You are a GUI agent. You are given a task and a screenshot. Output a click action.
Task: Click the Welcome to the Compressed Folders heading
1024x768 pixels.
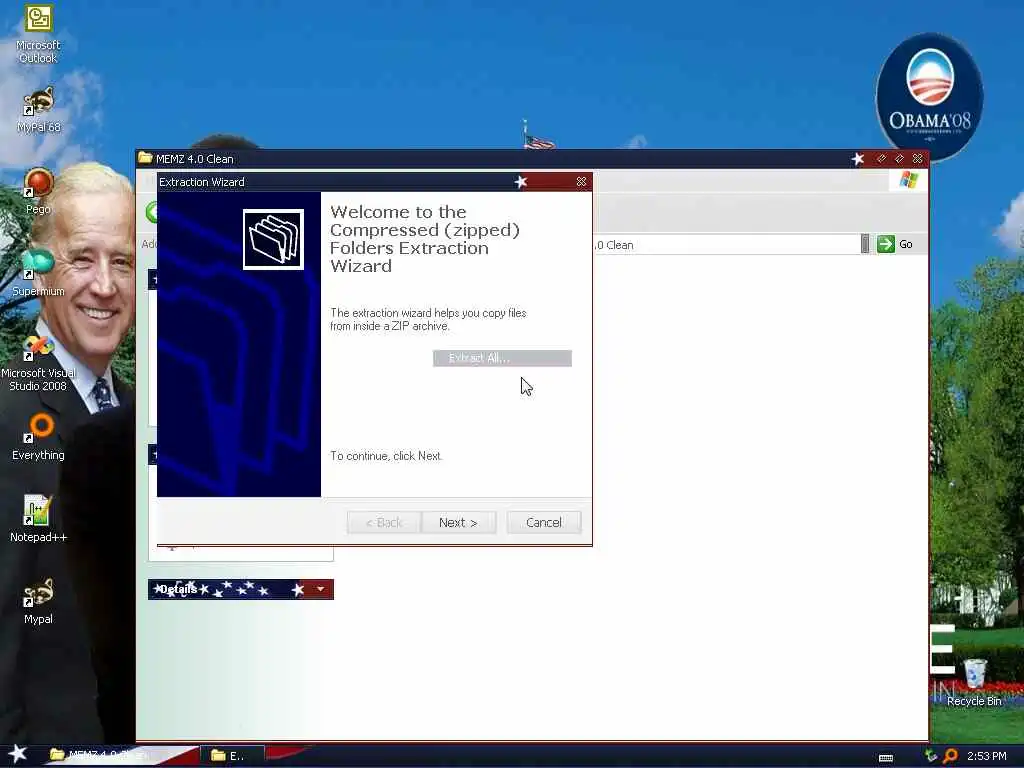tap(424, 239)
